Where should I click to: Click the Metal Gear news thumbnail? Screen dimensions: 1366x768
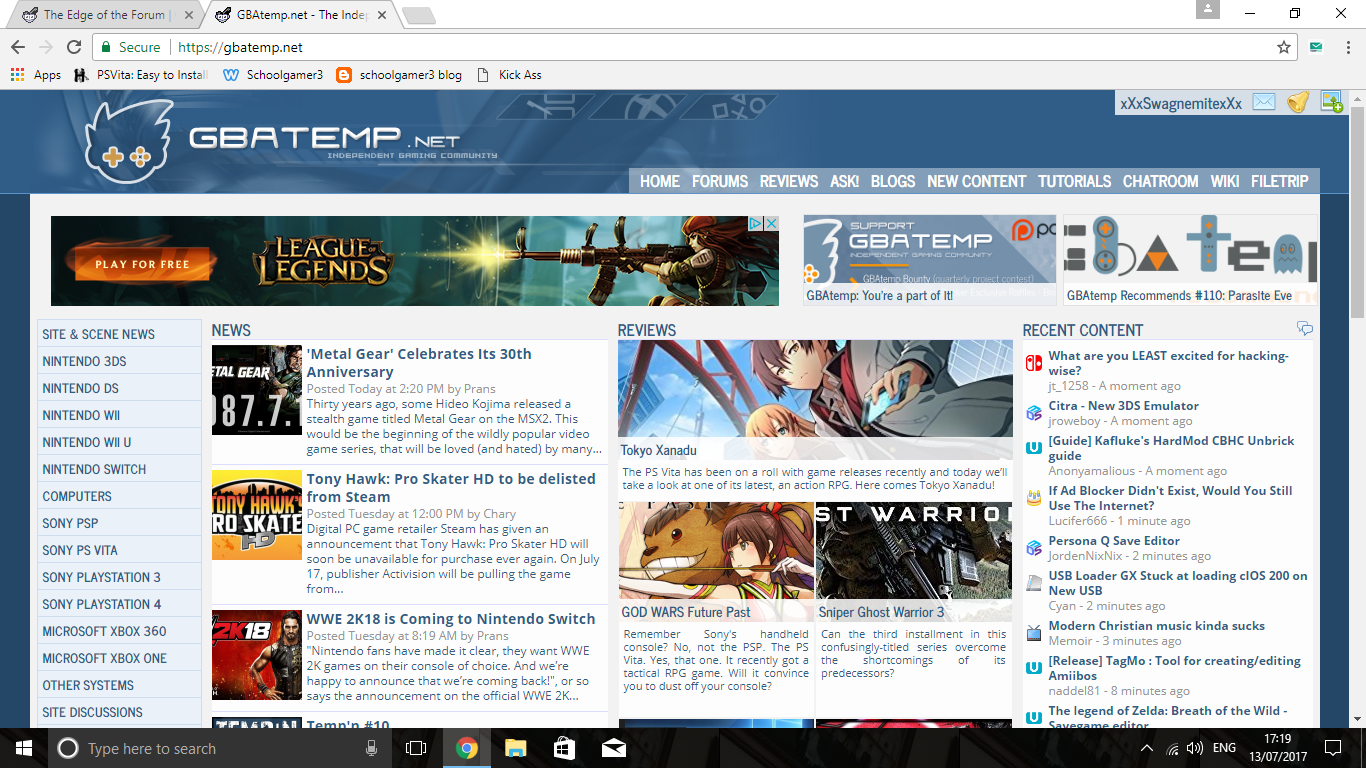click(257, 390)
